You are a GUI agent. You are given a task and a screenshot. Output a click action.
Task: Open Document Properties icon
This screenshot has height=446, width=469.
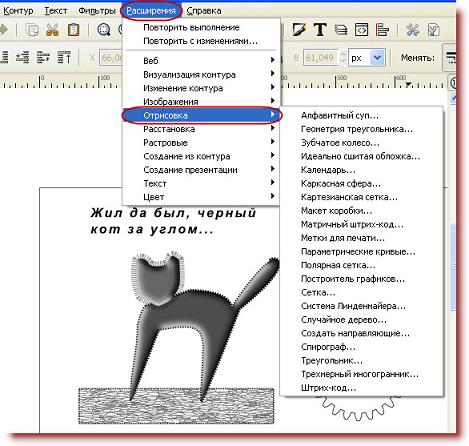[x=433, y=30]
